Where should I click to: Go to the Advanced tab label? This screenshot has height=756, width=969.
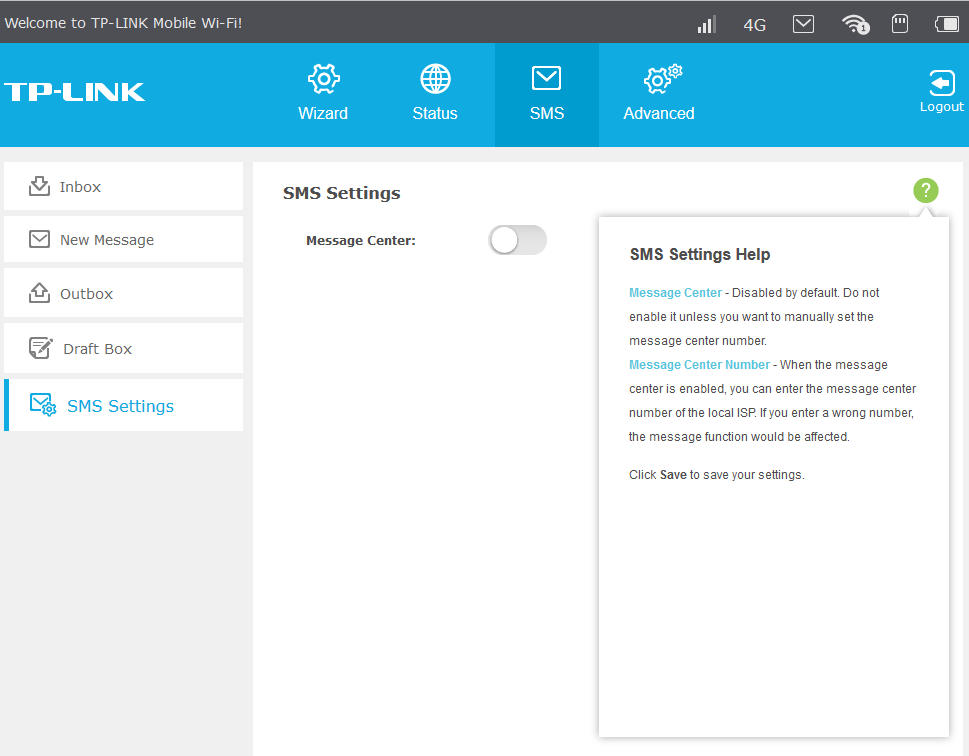tap(659, 113)
